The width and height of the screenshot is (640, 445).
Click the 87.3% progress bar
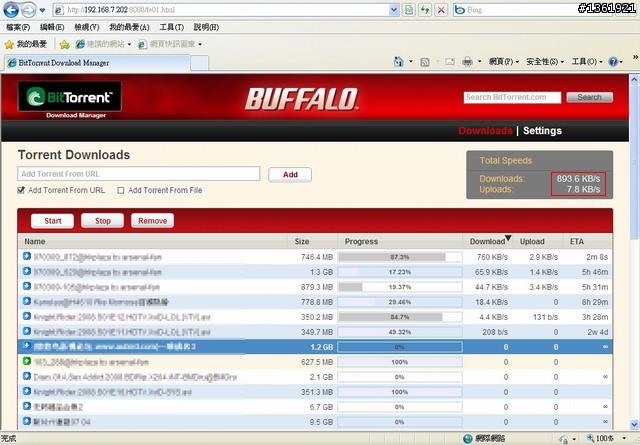point(400,257)
